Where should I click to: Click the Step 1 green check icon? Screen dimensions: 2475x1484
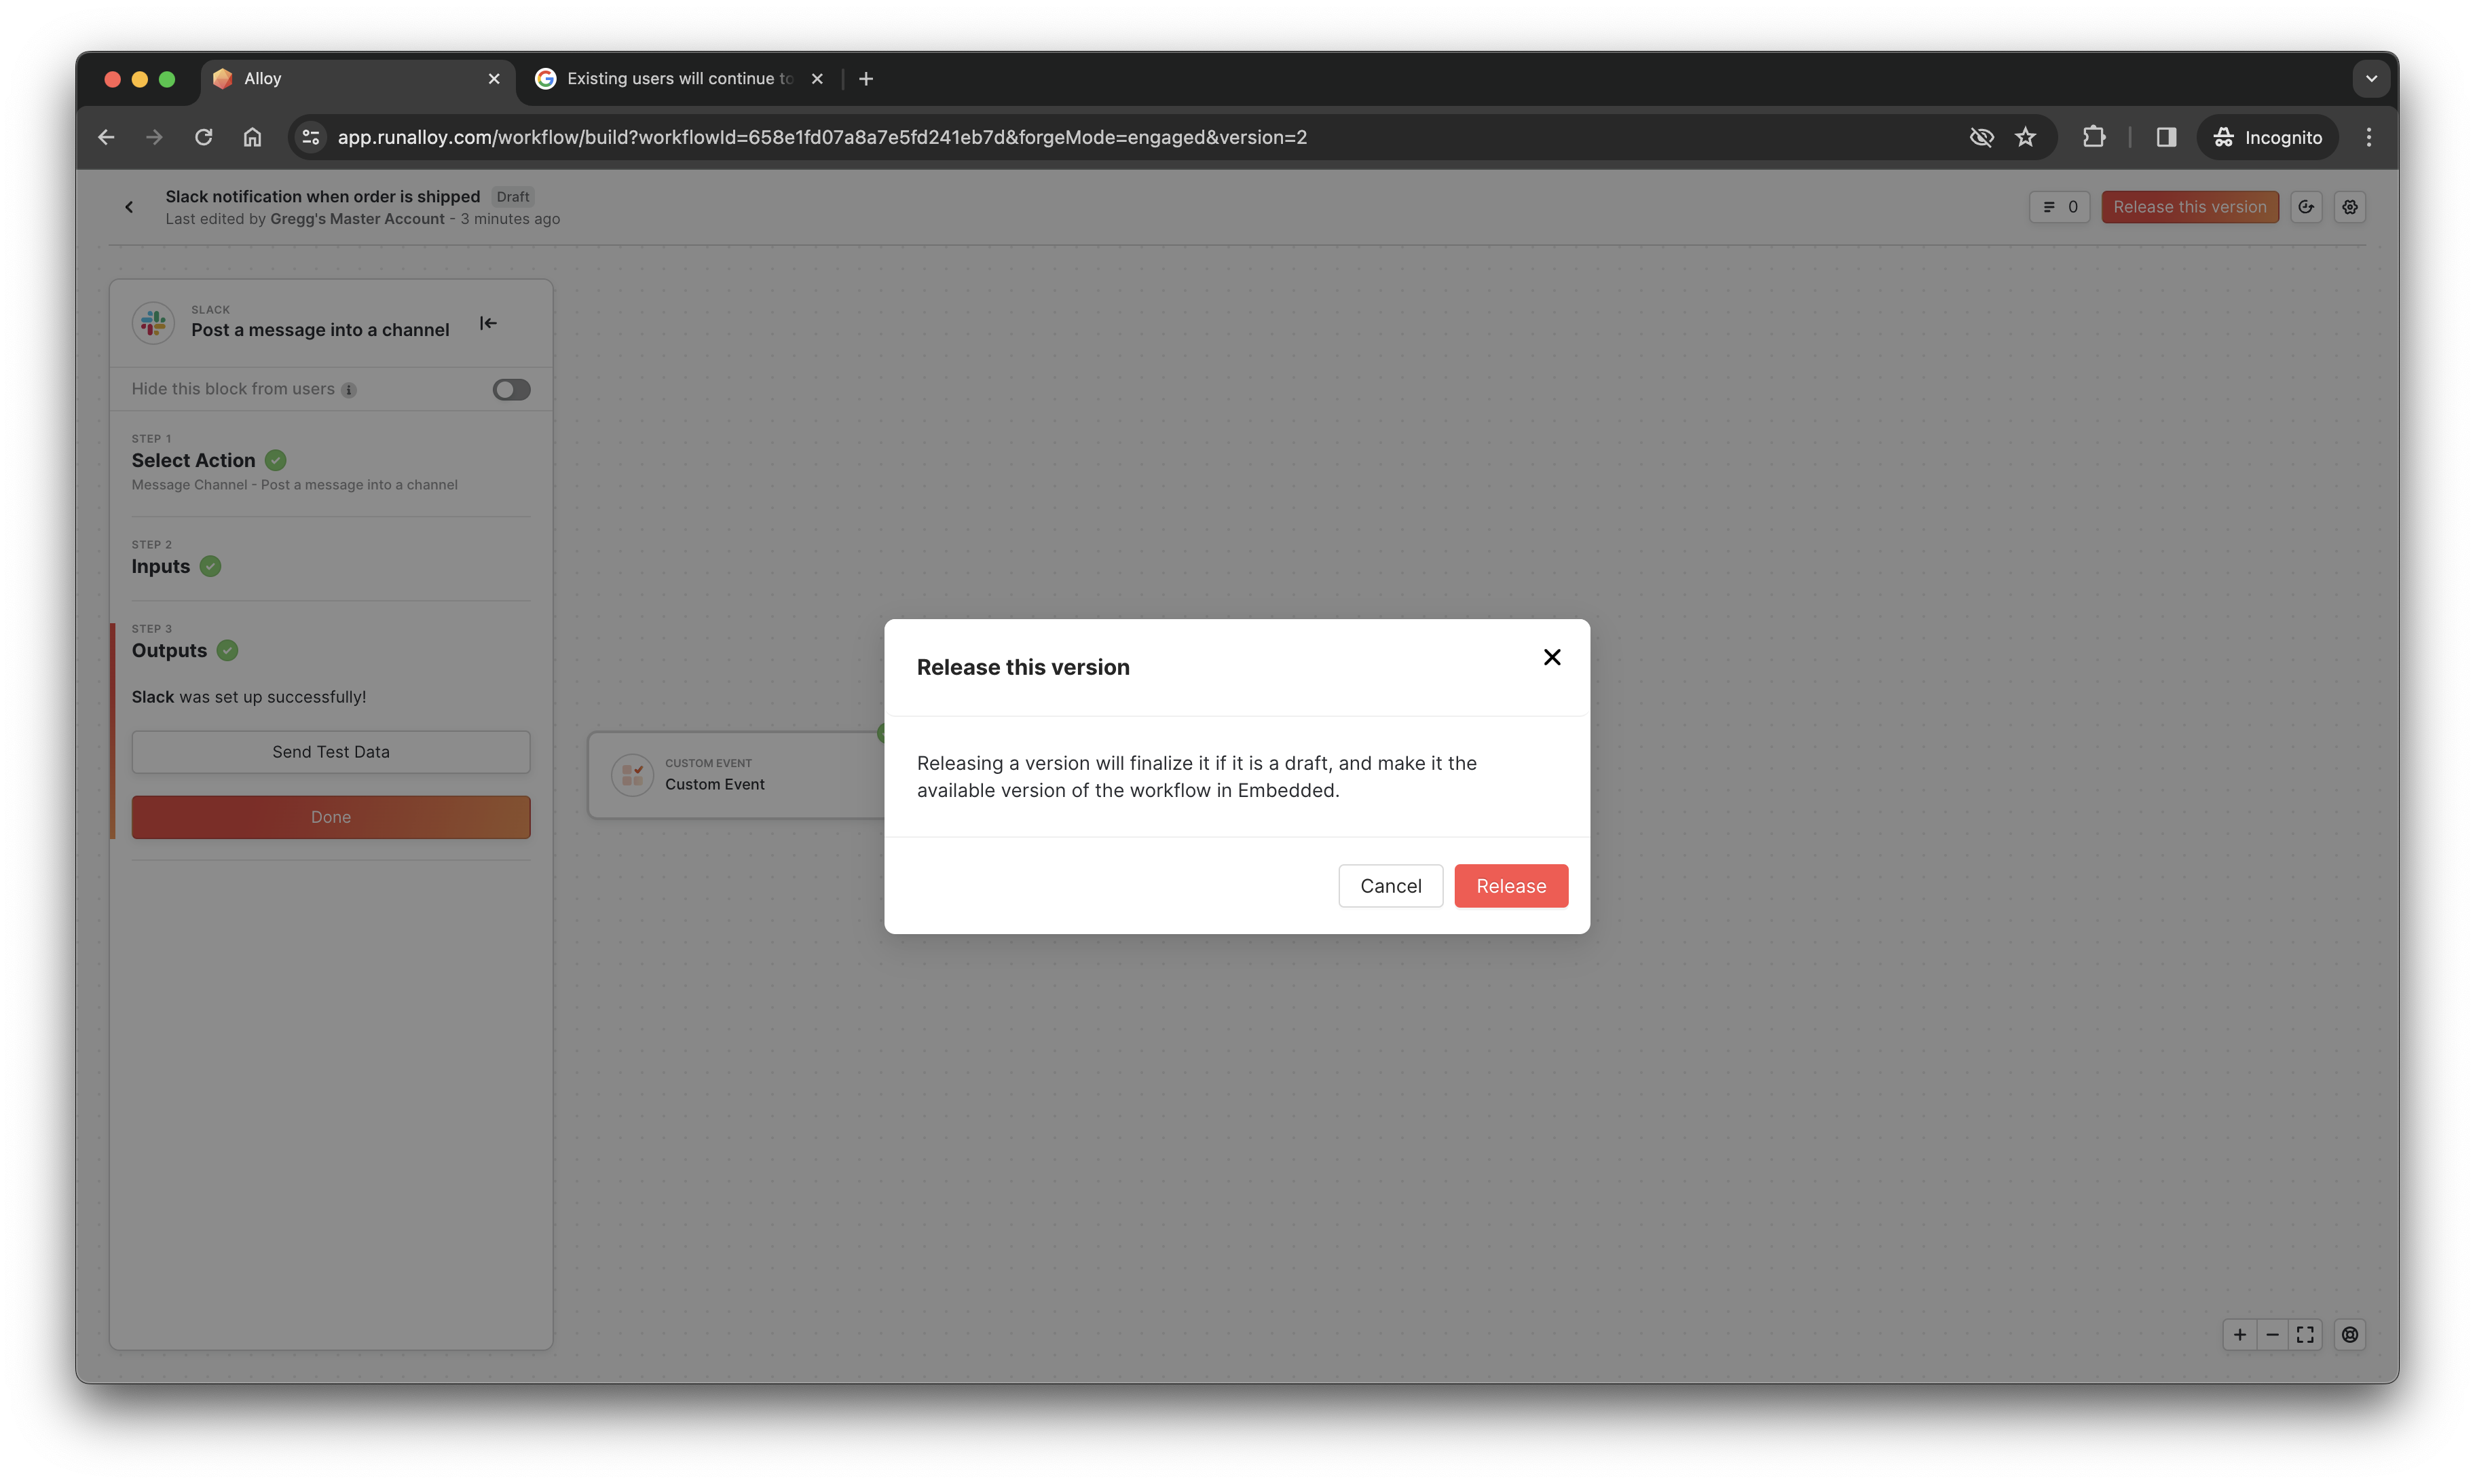pos(276,460)
